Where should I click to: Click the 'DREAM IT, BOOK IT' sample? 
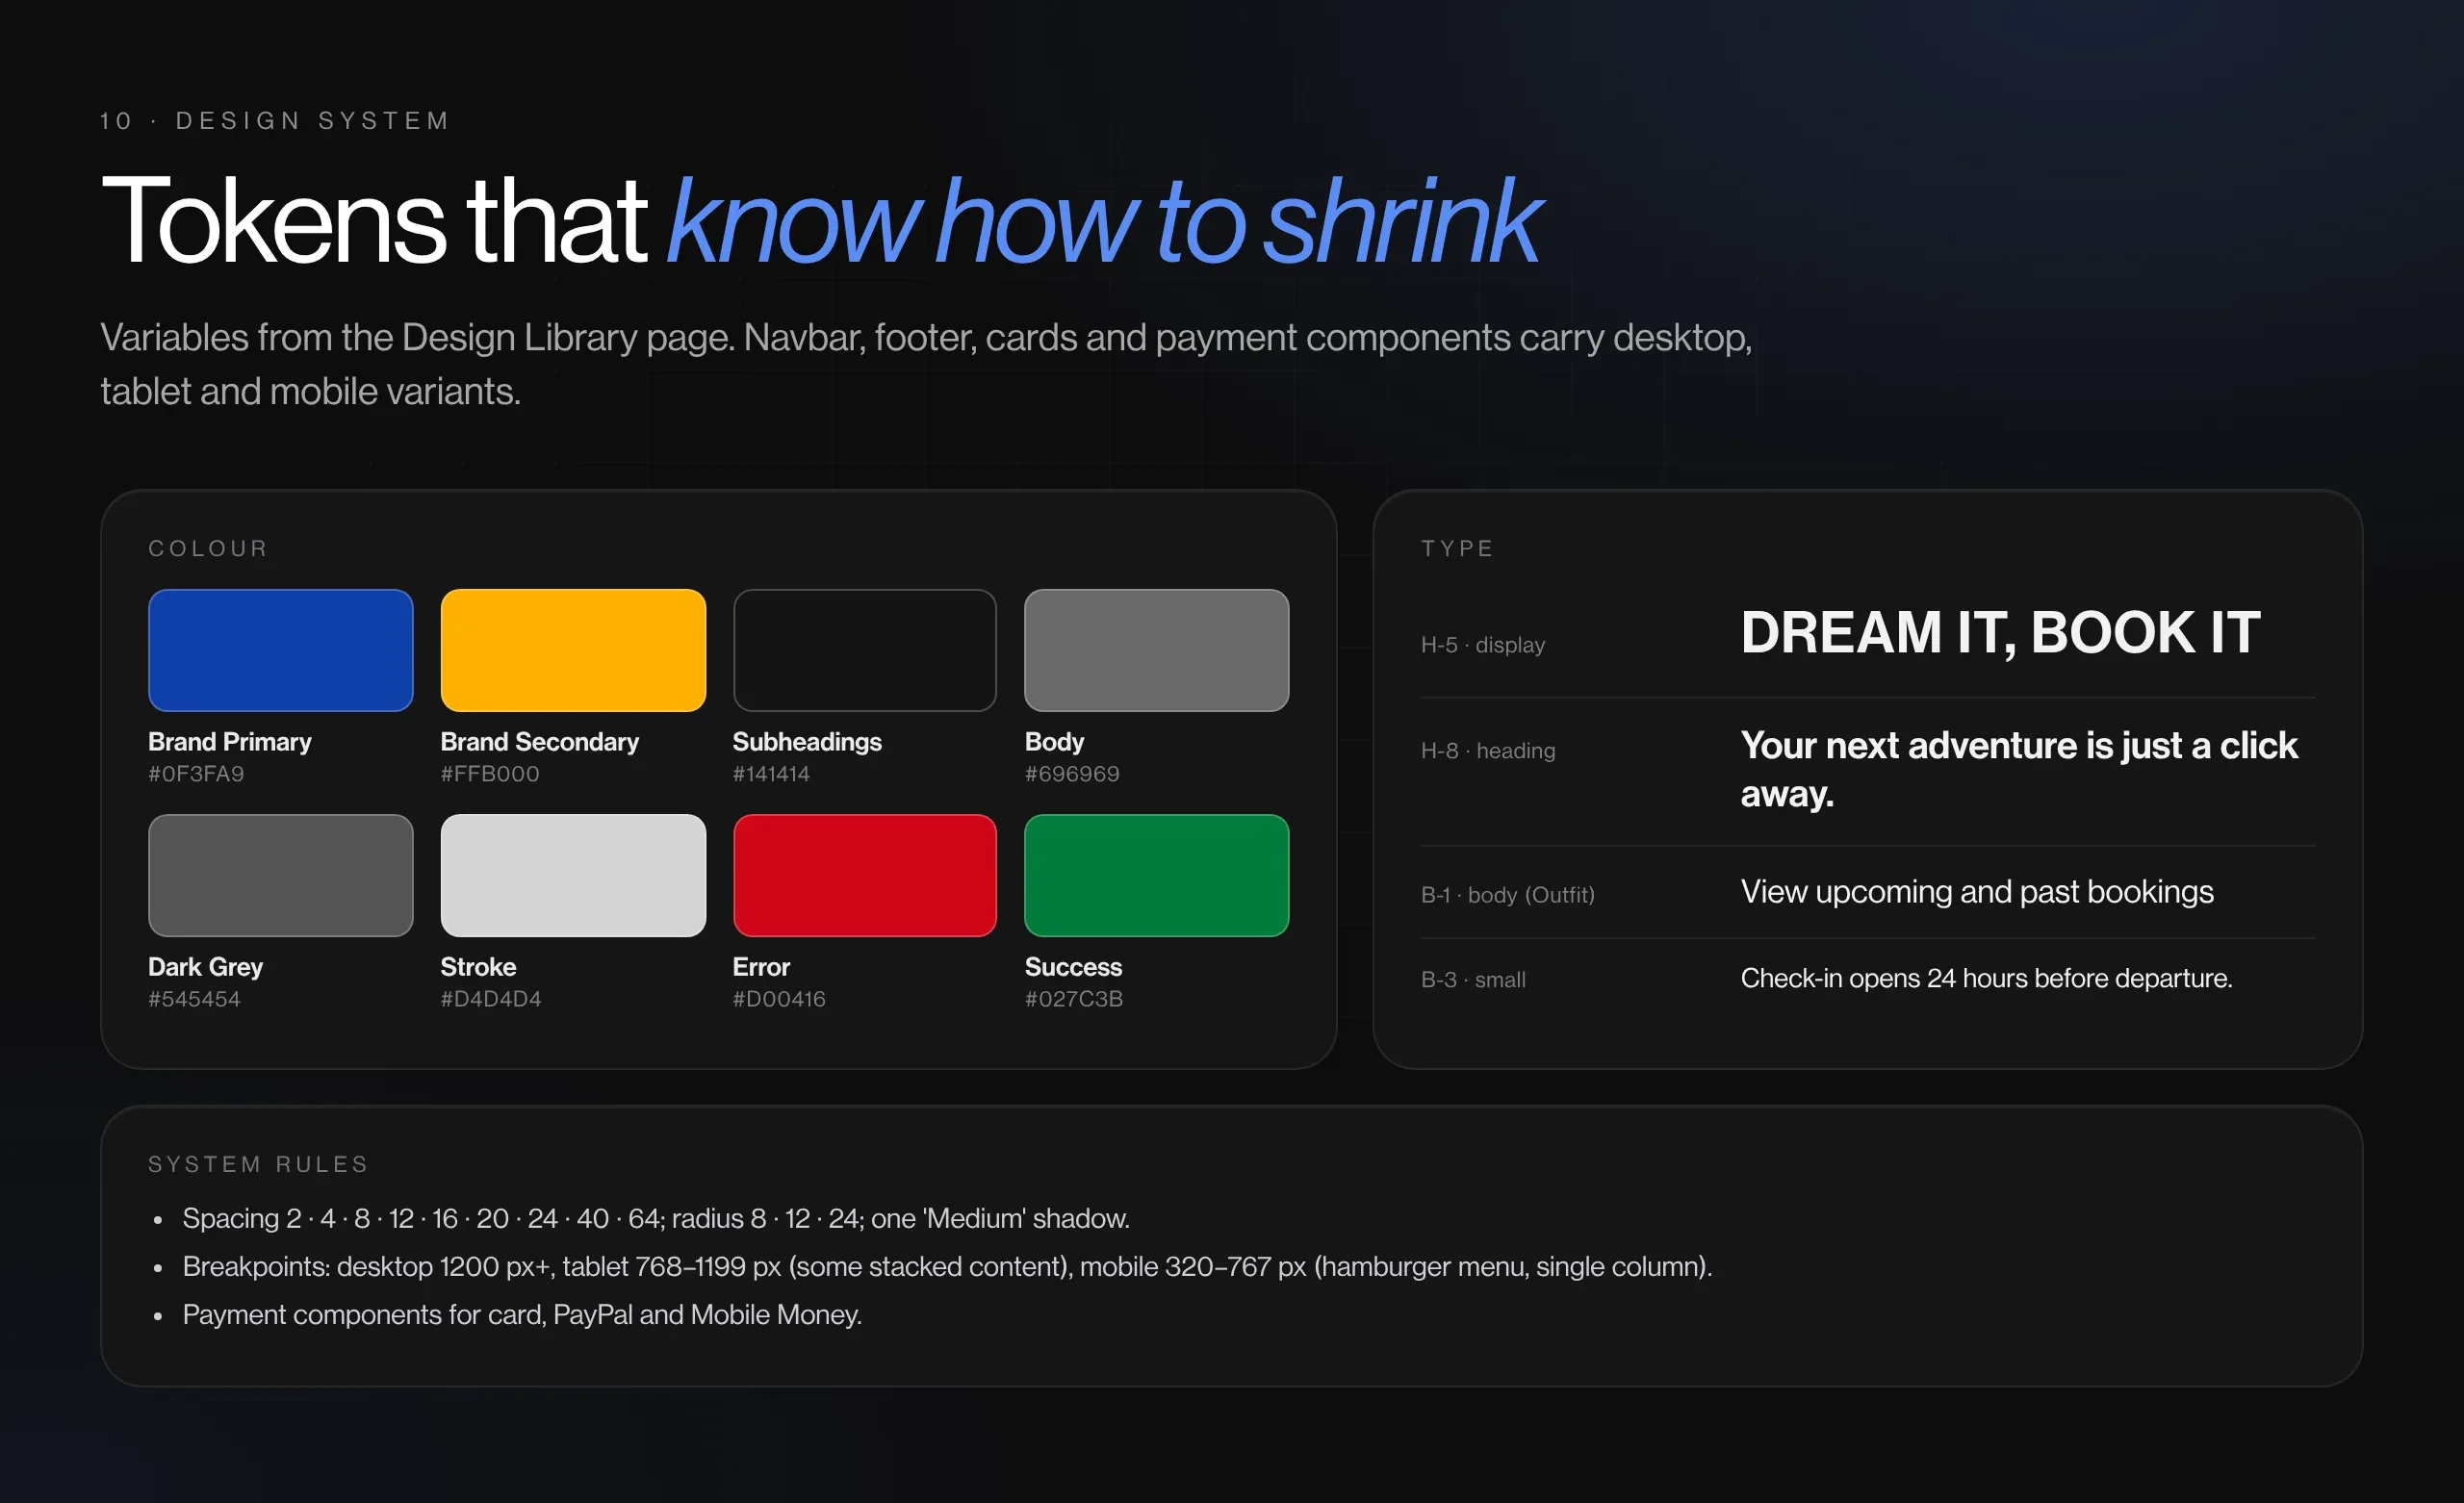pyautogui.click(x=2000, y=632)
